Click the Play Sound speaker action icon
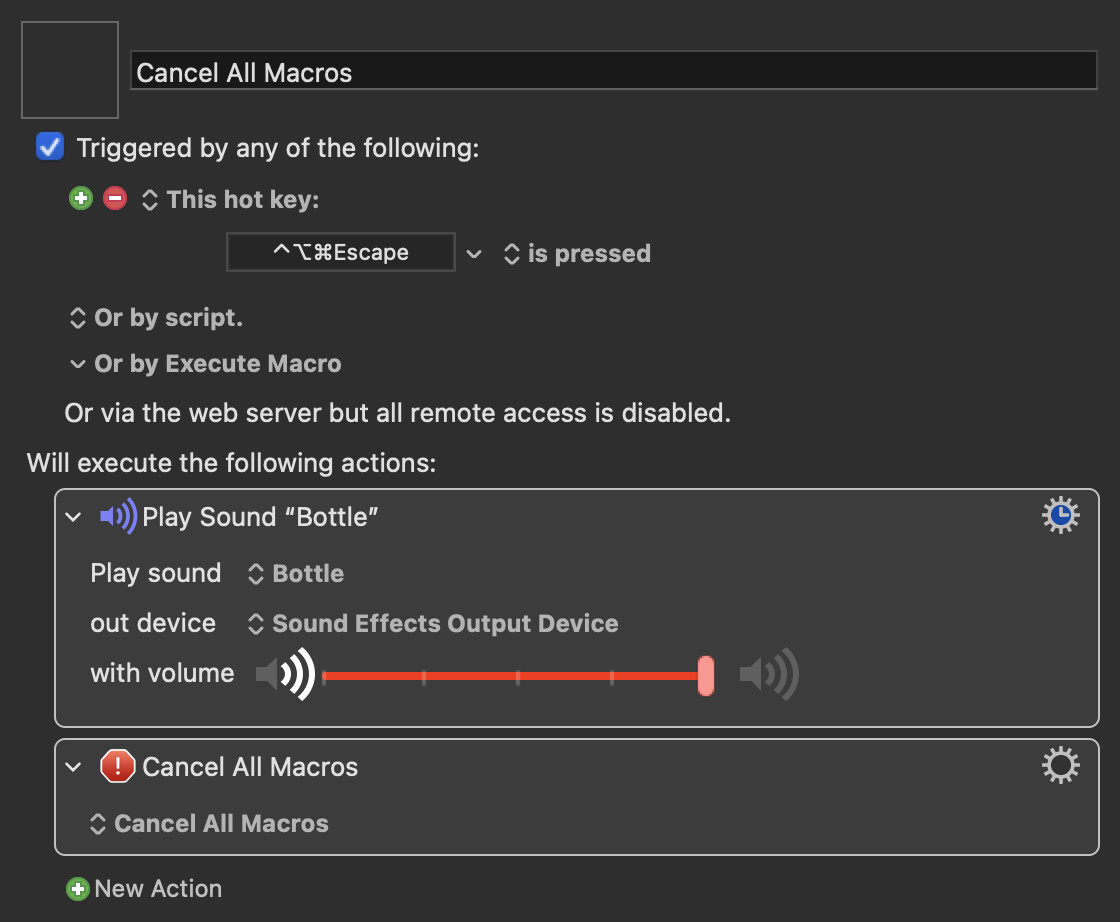 (x=118, y=516)
